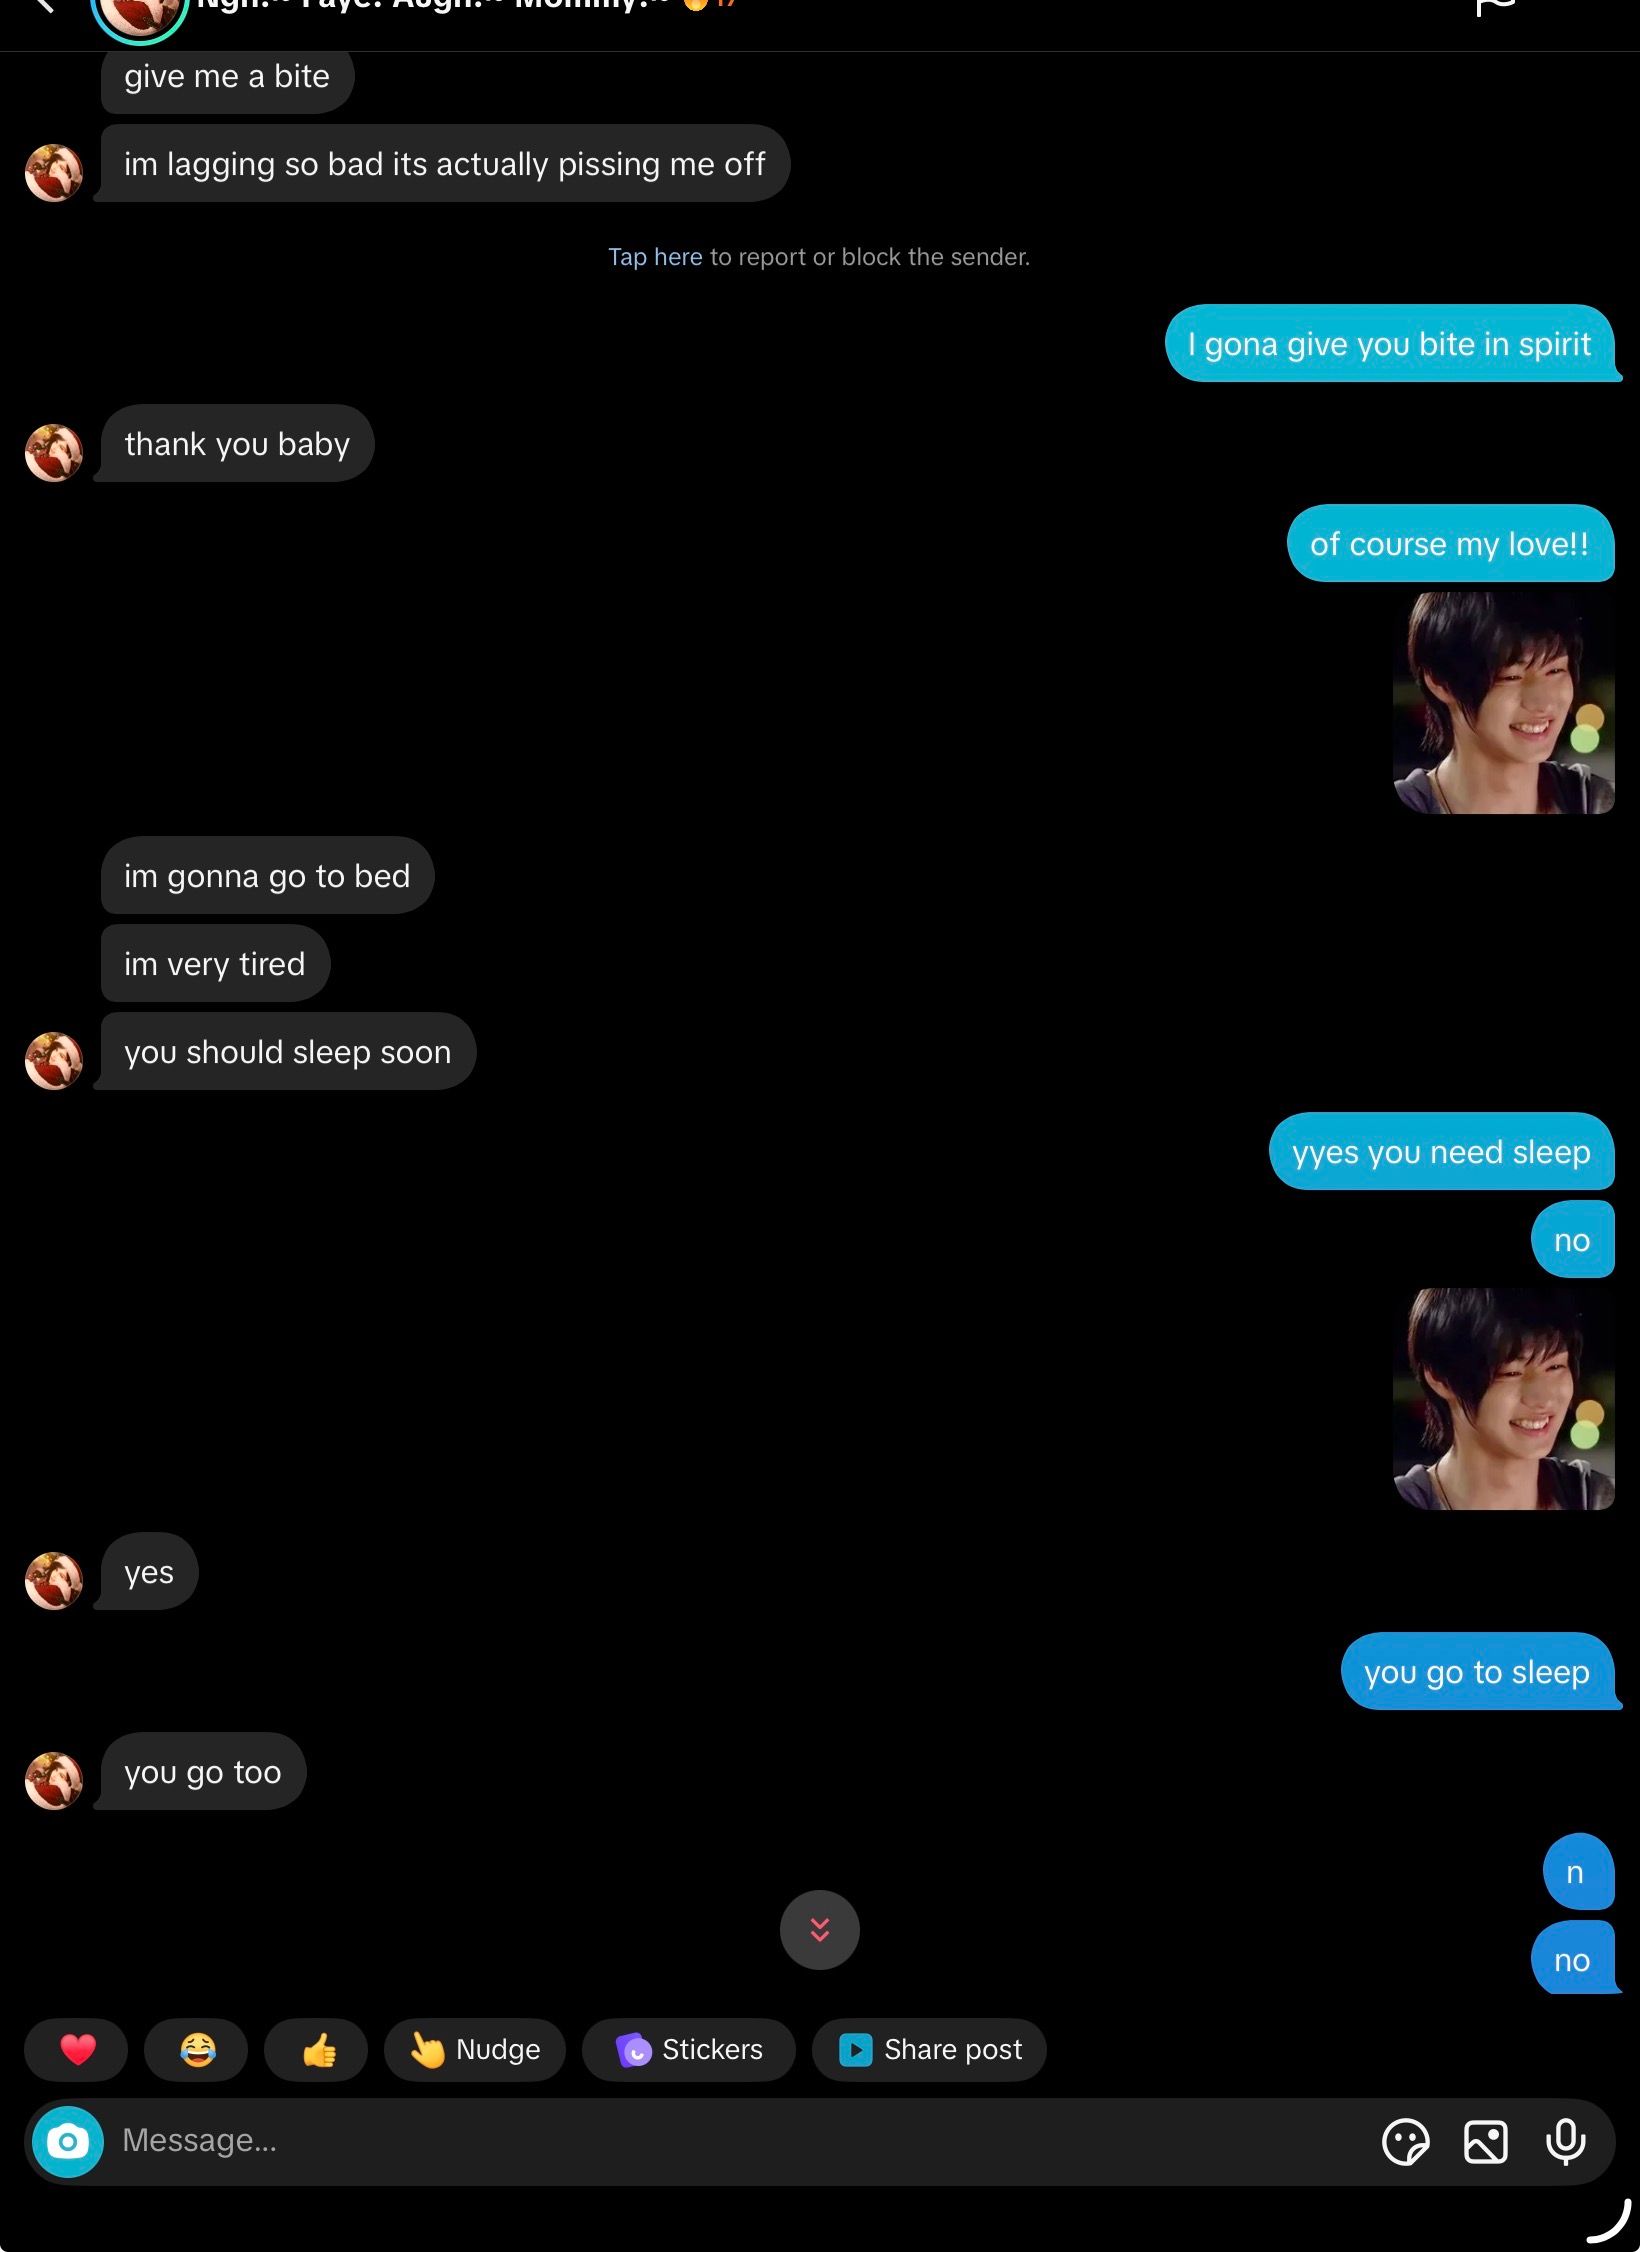
Task: Go back with the header arrow
Action: 43,5
